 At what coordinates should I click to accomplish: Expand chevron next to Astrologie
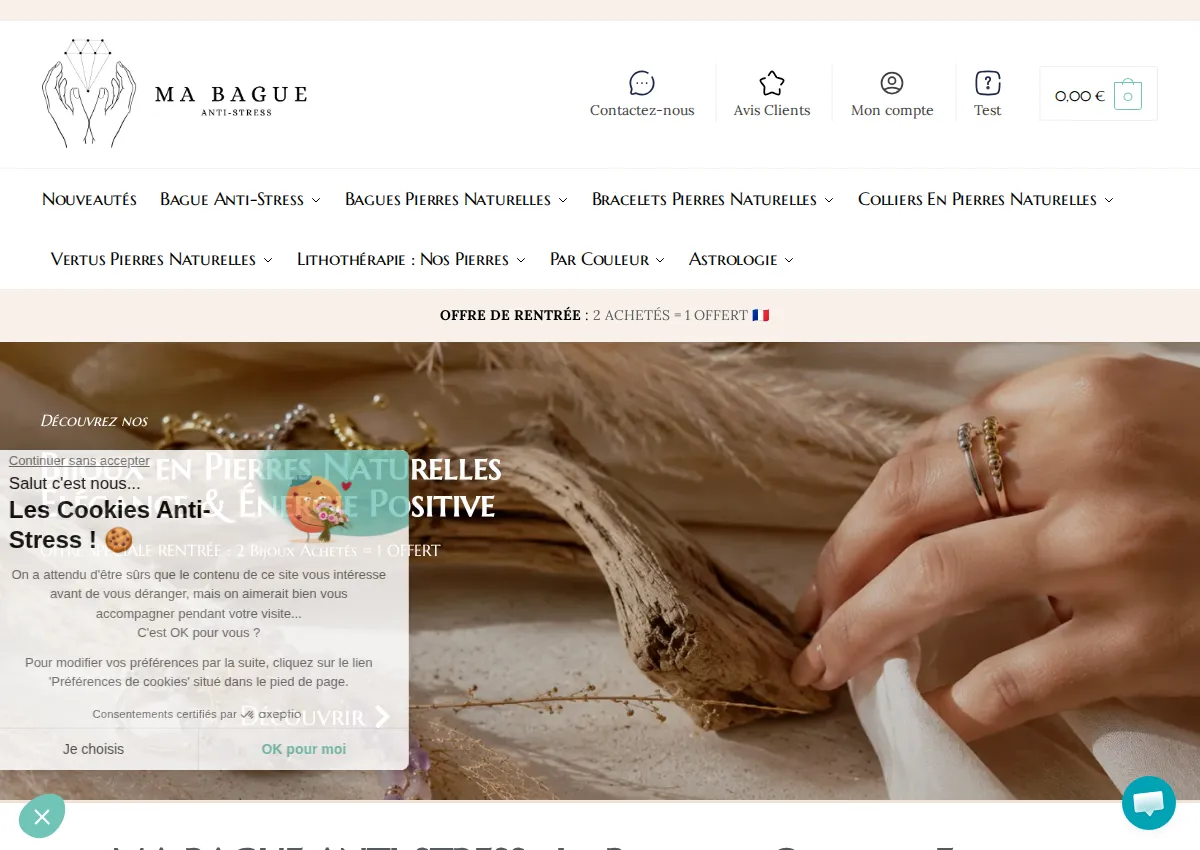788,260
